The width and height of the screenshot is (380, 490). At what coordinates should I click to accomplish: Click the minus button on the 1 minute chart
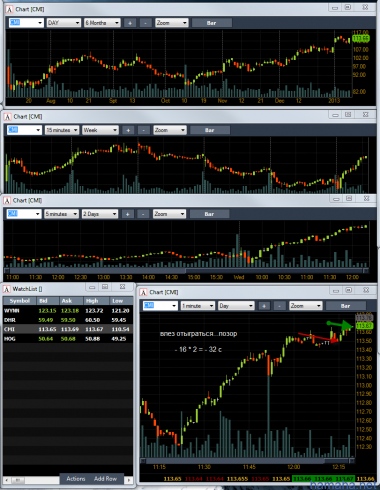coord(279,306)
